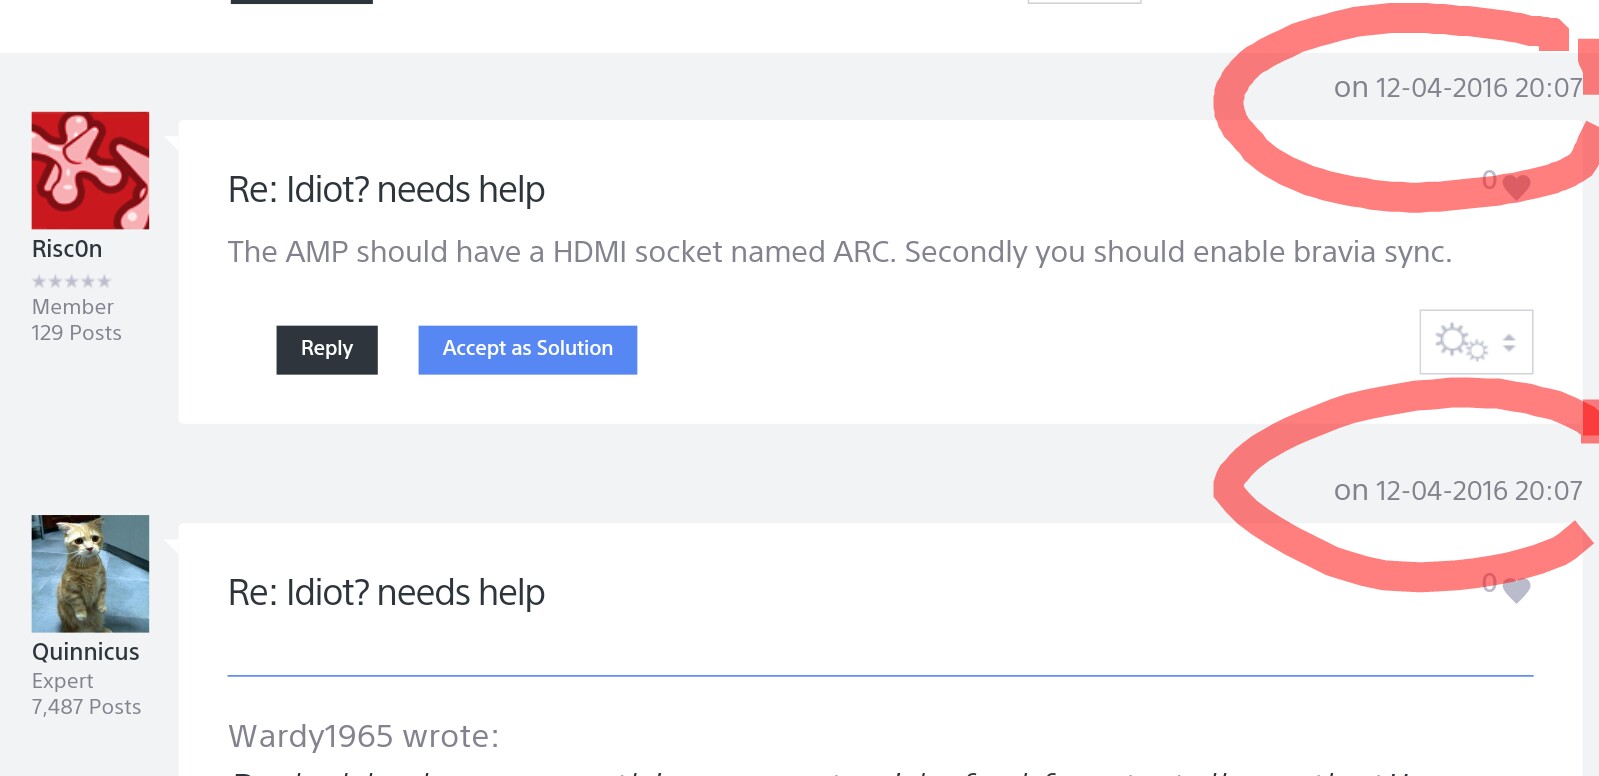Give kudos to Quinnicus's reply via heart

[1516, 590]
